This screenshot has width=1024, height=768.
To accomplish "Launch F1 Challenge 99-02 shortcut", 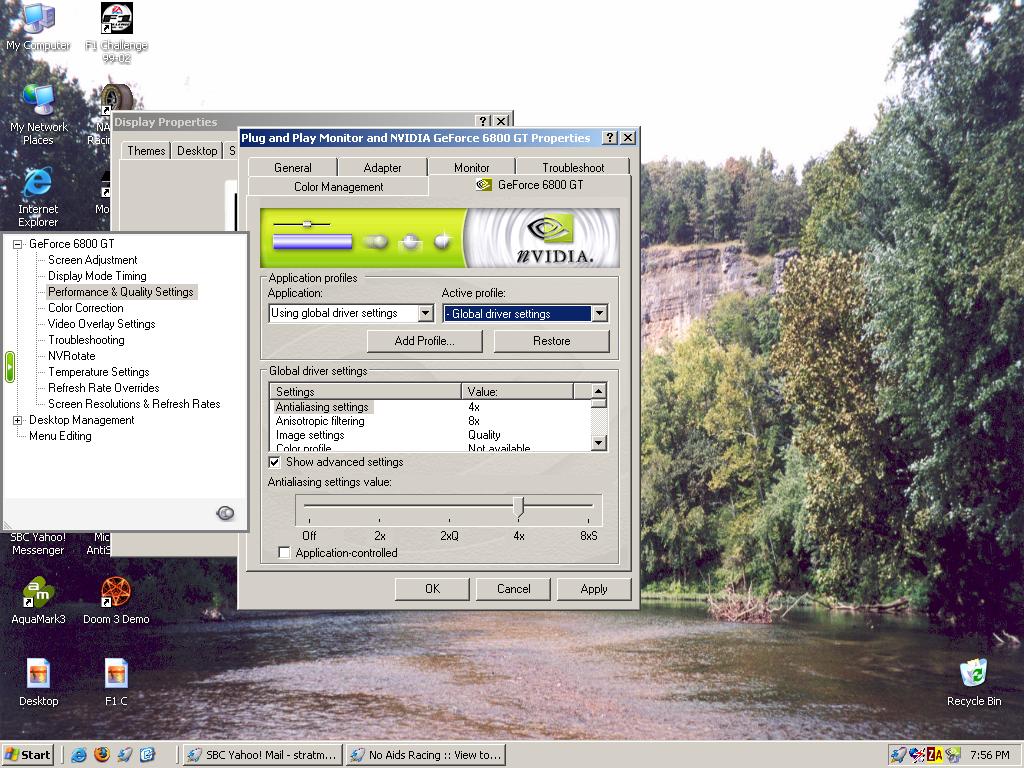I will pos(116,20).
